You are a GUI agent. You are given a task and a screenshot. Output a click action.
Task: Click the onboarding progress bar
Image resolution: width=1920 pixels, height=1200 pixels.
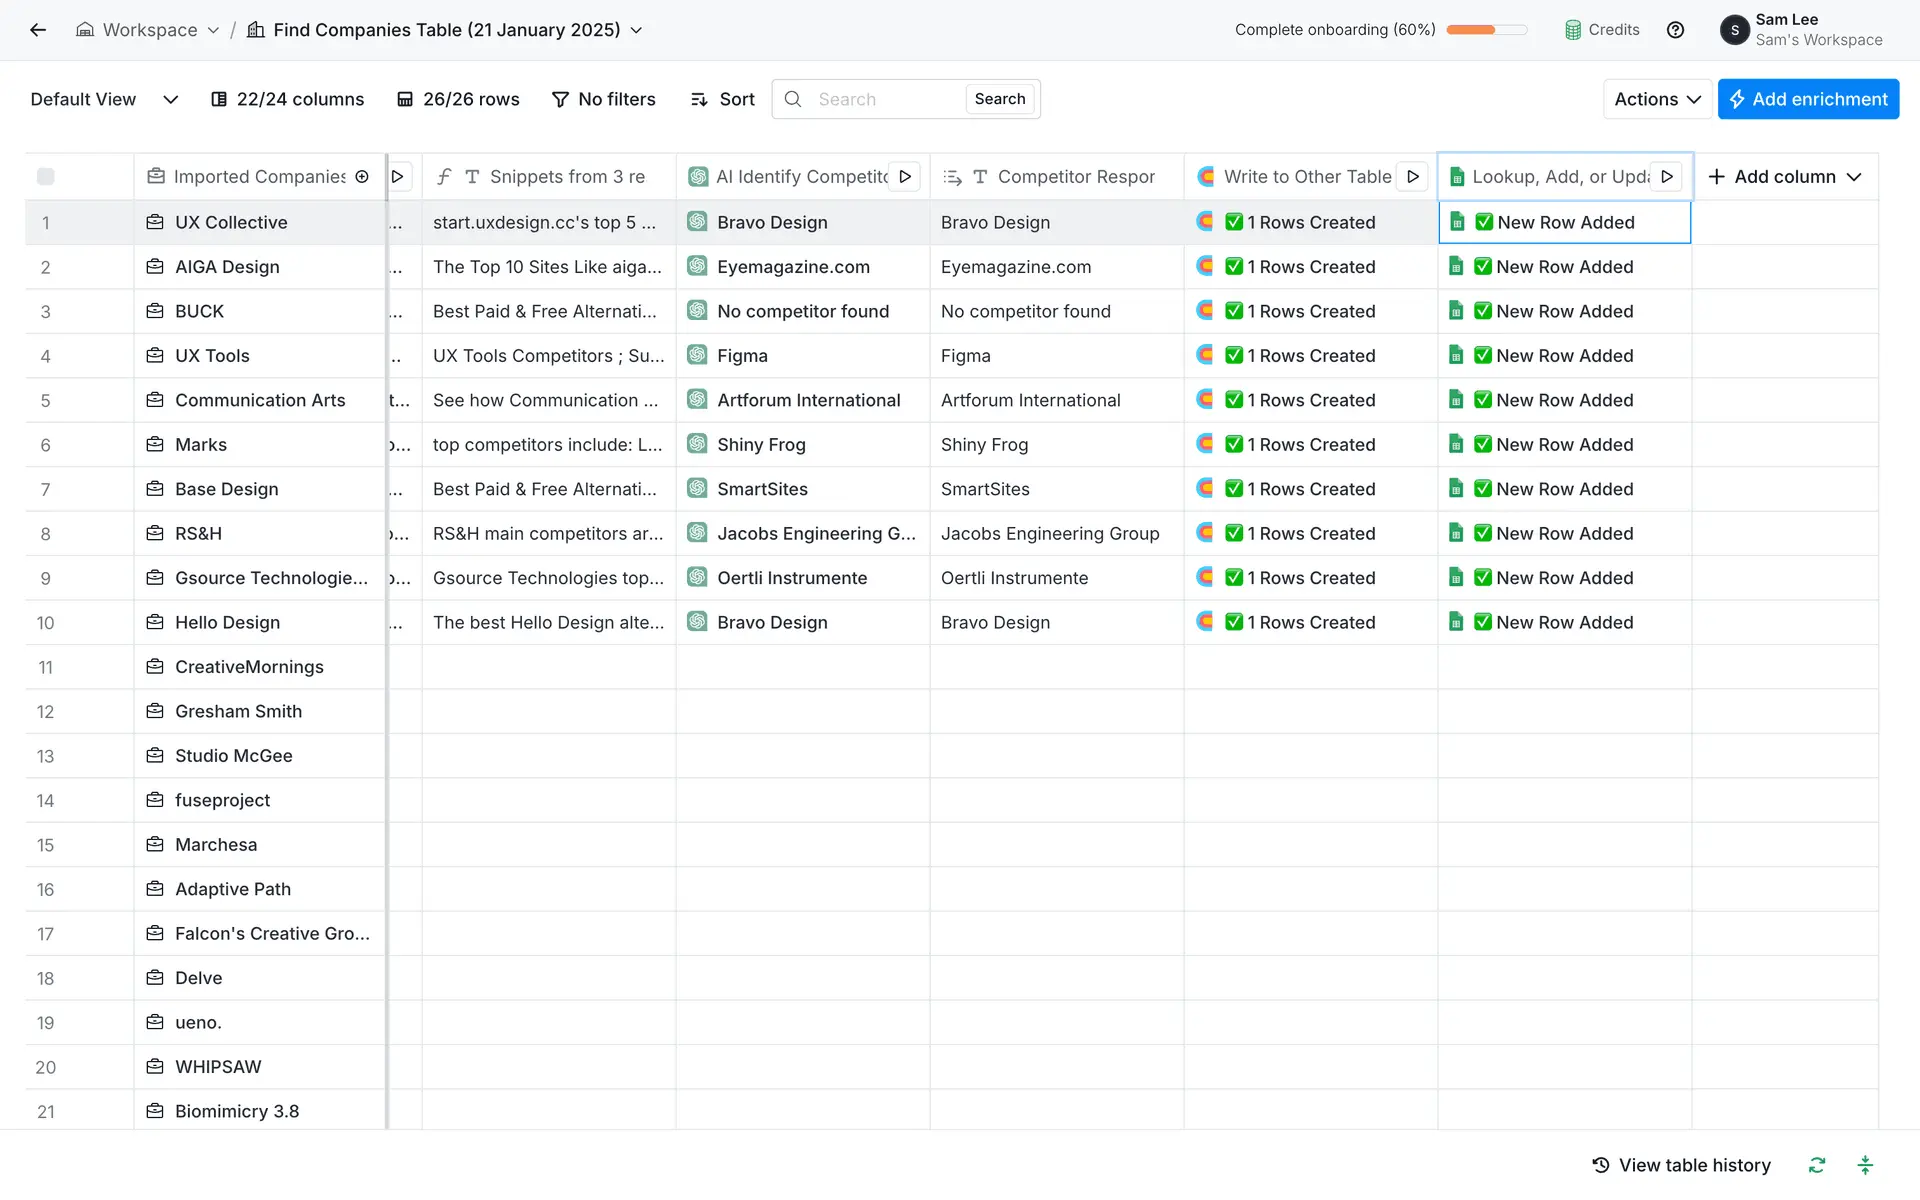(x=1486, y=30)
